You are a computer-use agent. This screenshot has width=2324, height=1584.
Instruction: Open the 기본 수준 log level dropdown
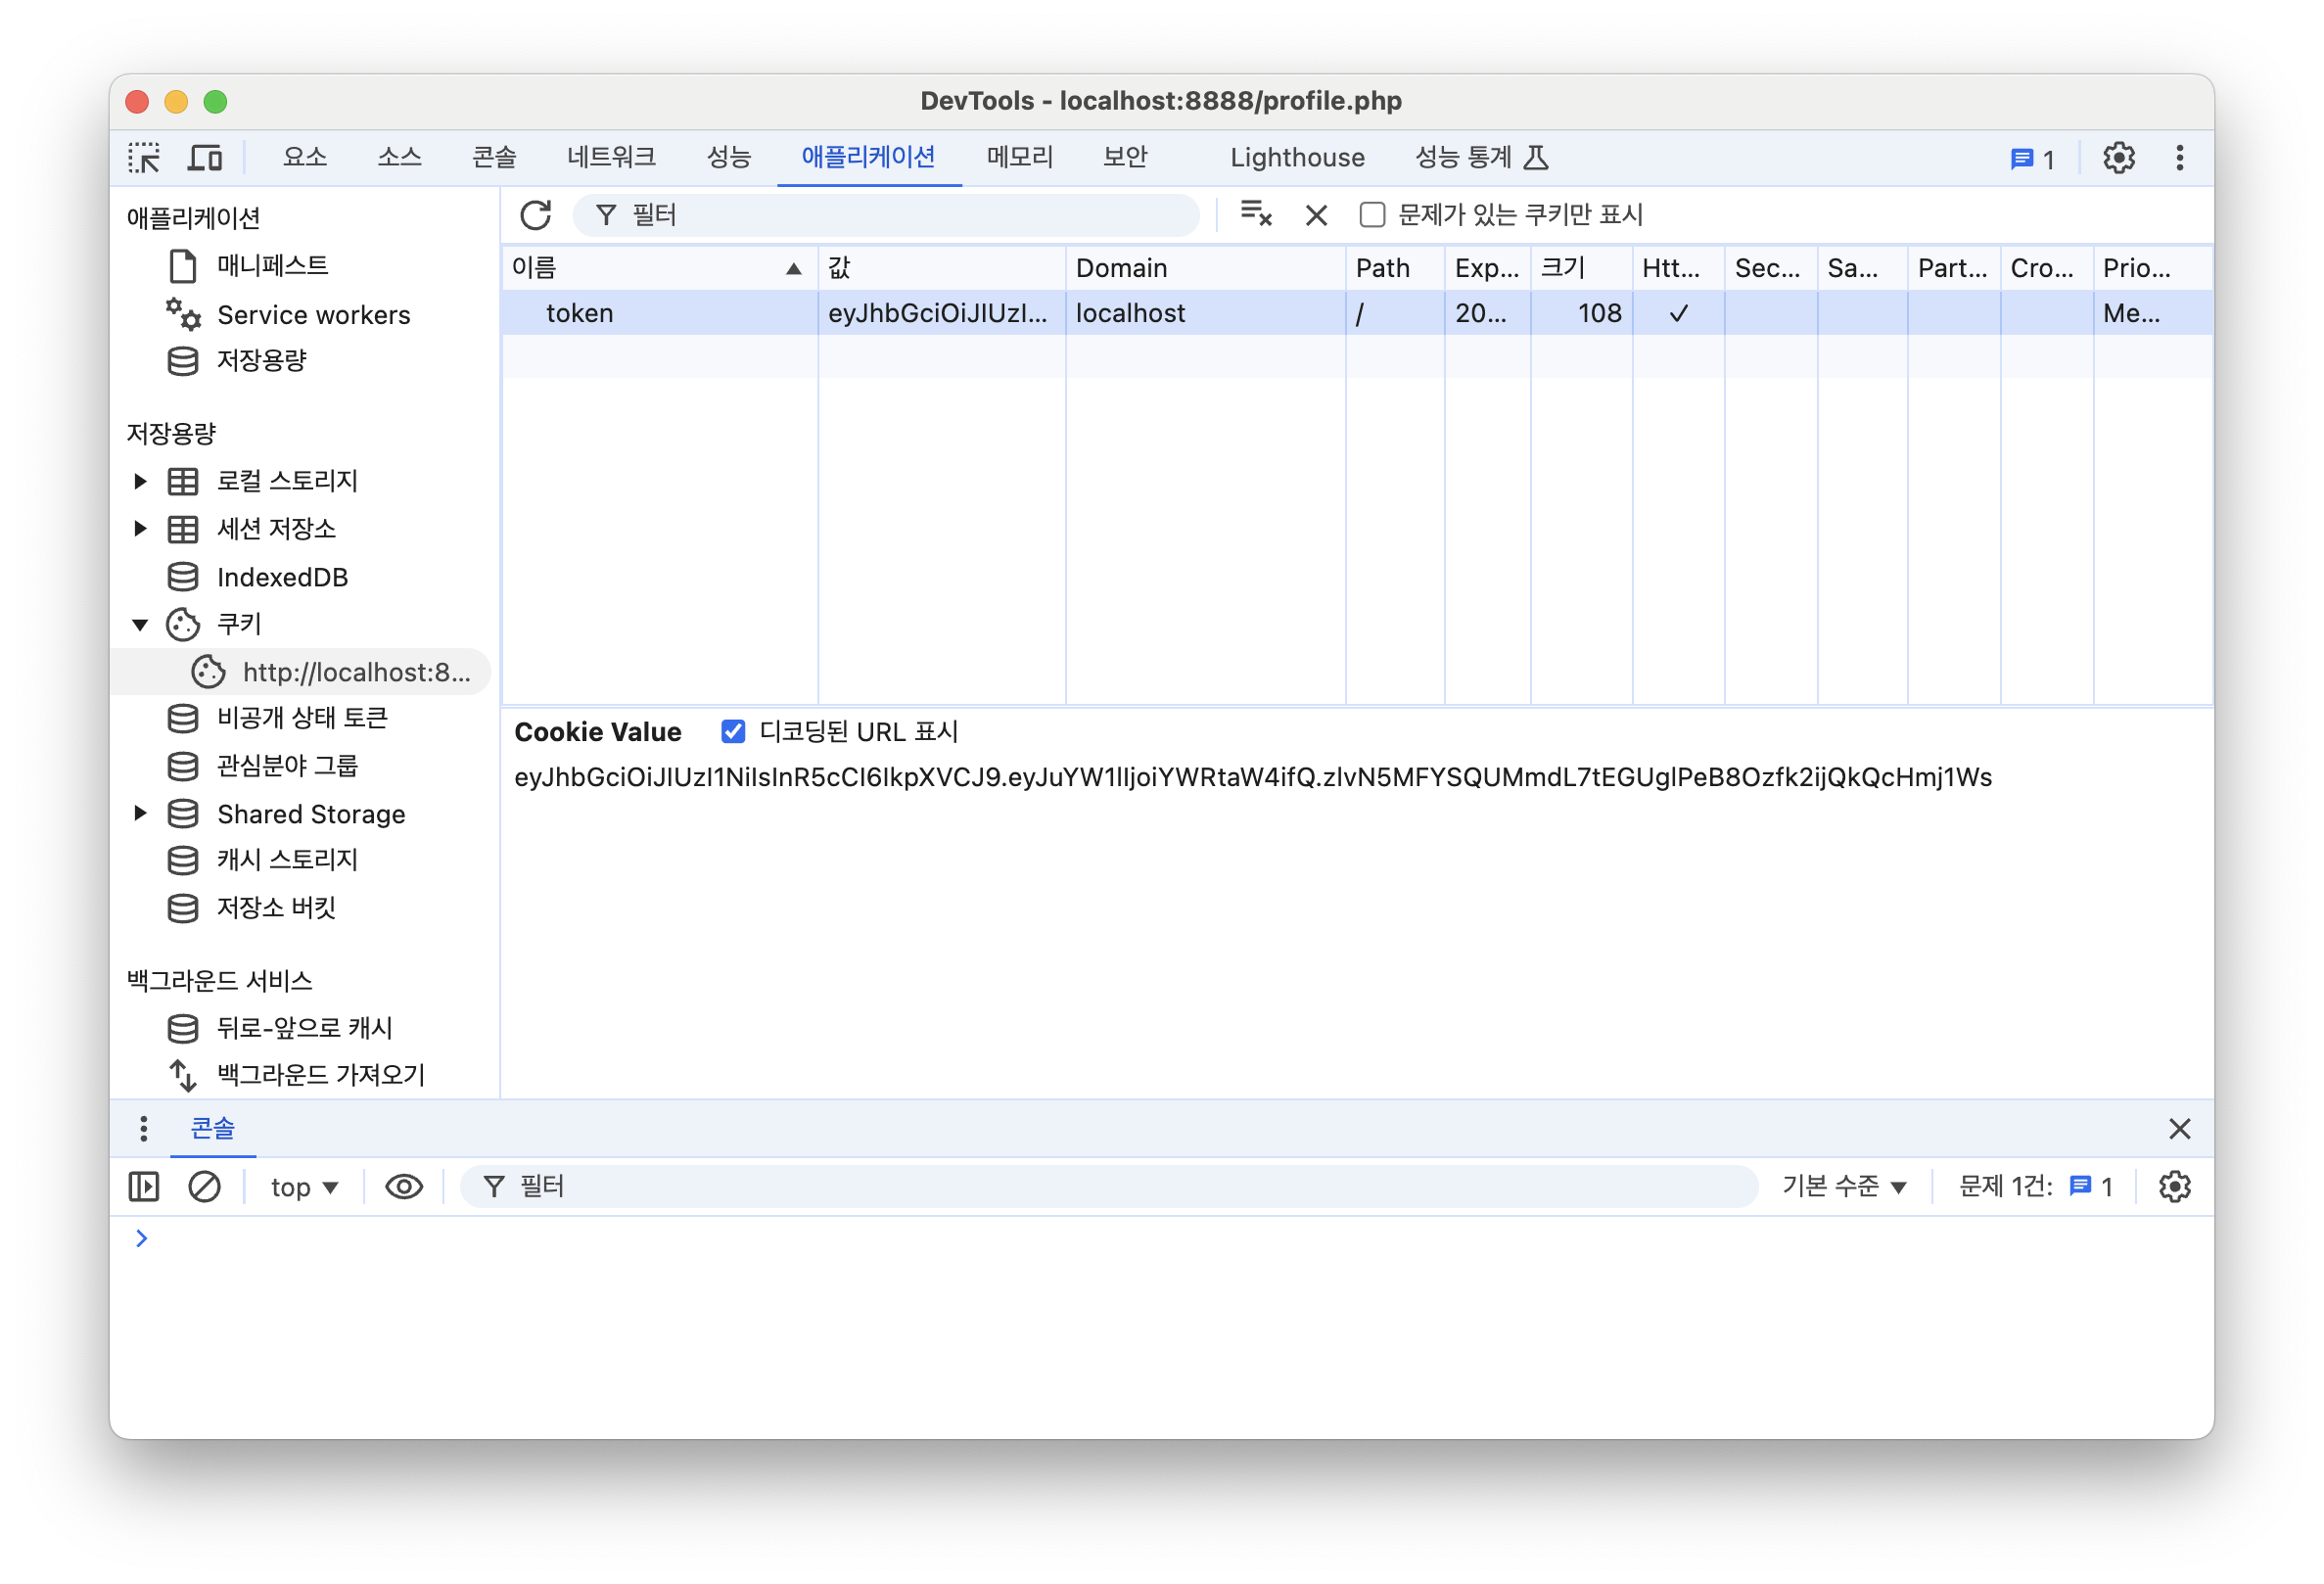click(1843, 1186)
